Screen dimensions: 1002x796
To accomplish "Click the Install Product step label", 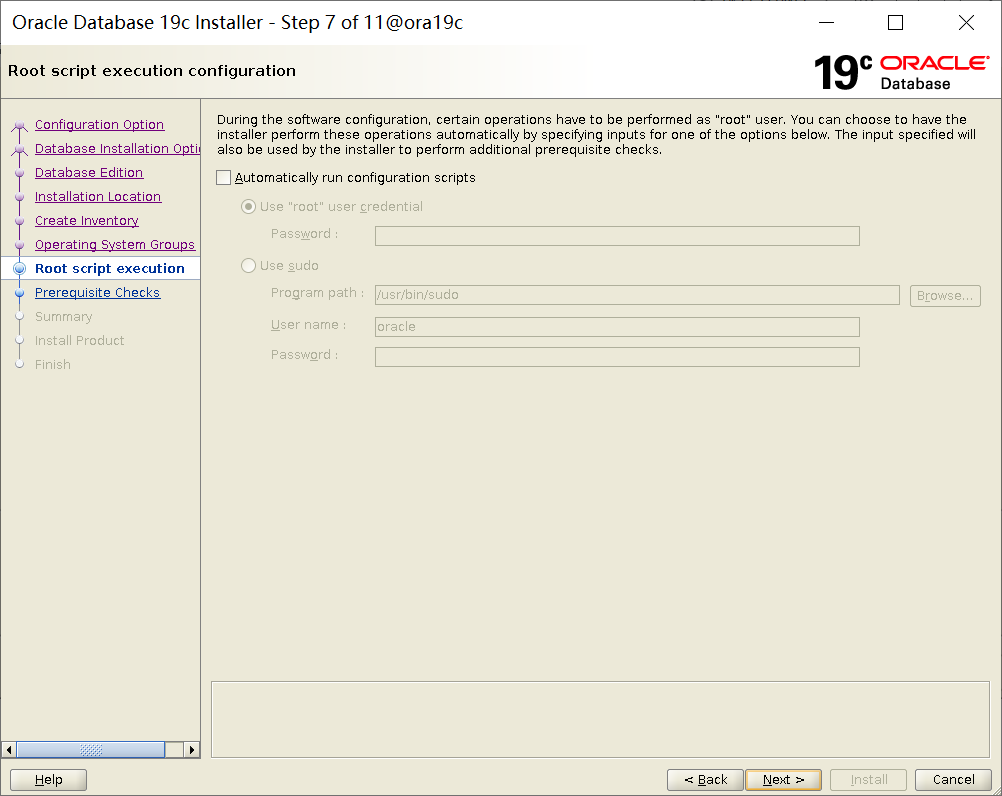I will click(x=79, y=341).
